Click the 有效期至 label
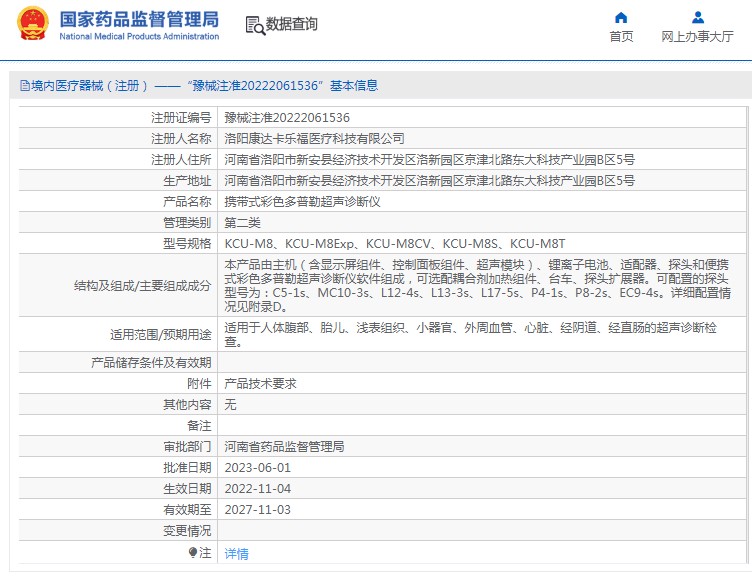 point(187,510)
